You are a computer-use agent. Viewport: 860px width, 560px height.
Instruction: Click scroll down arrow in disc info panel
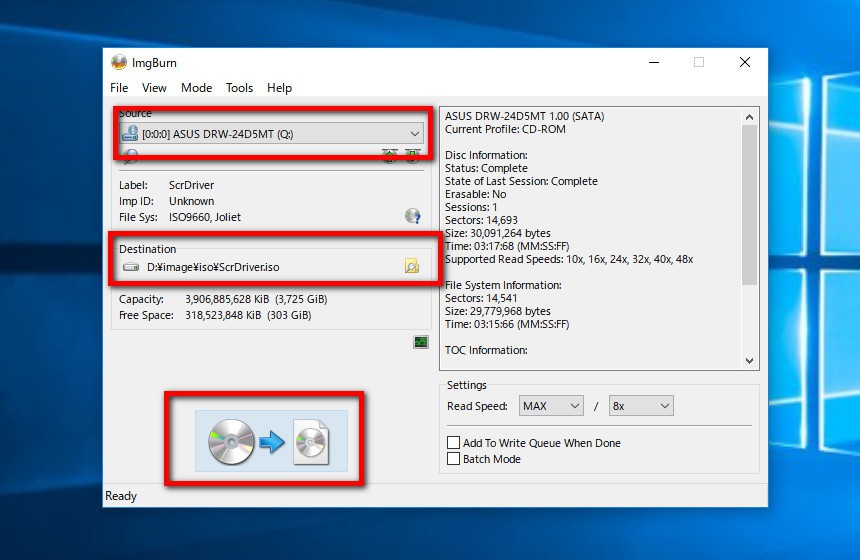point(750,361)
